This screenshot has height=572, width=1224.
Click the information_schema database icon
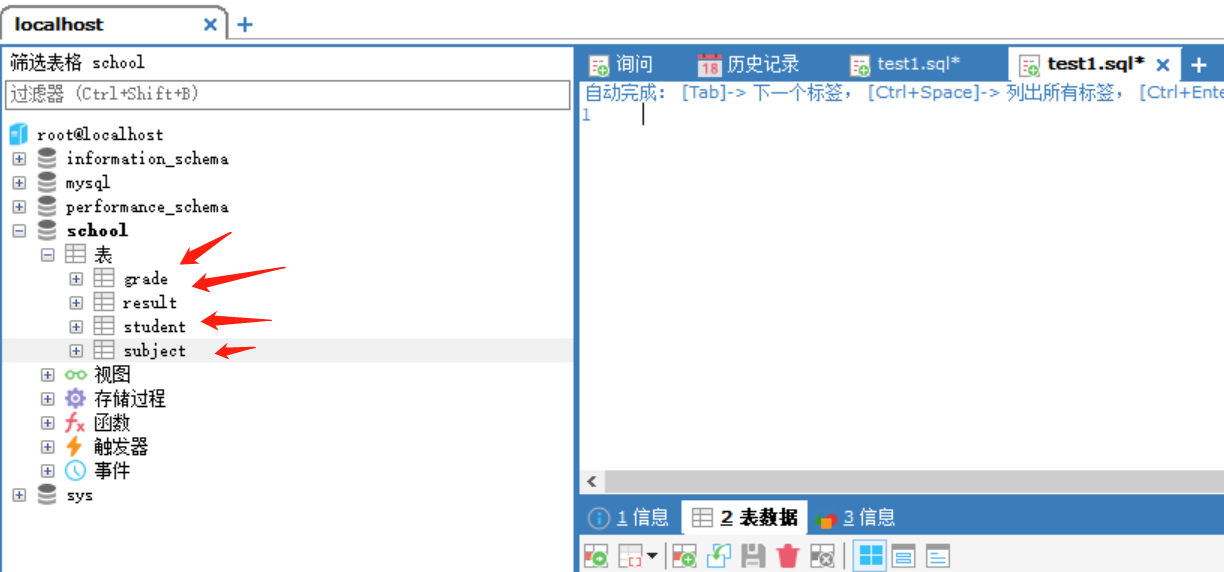coord(47,158)
